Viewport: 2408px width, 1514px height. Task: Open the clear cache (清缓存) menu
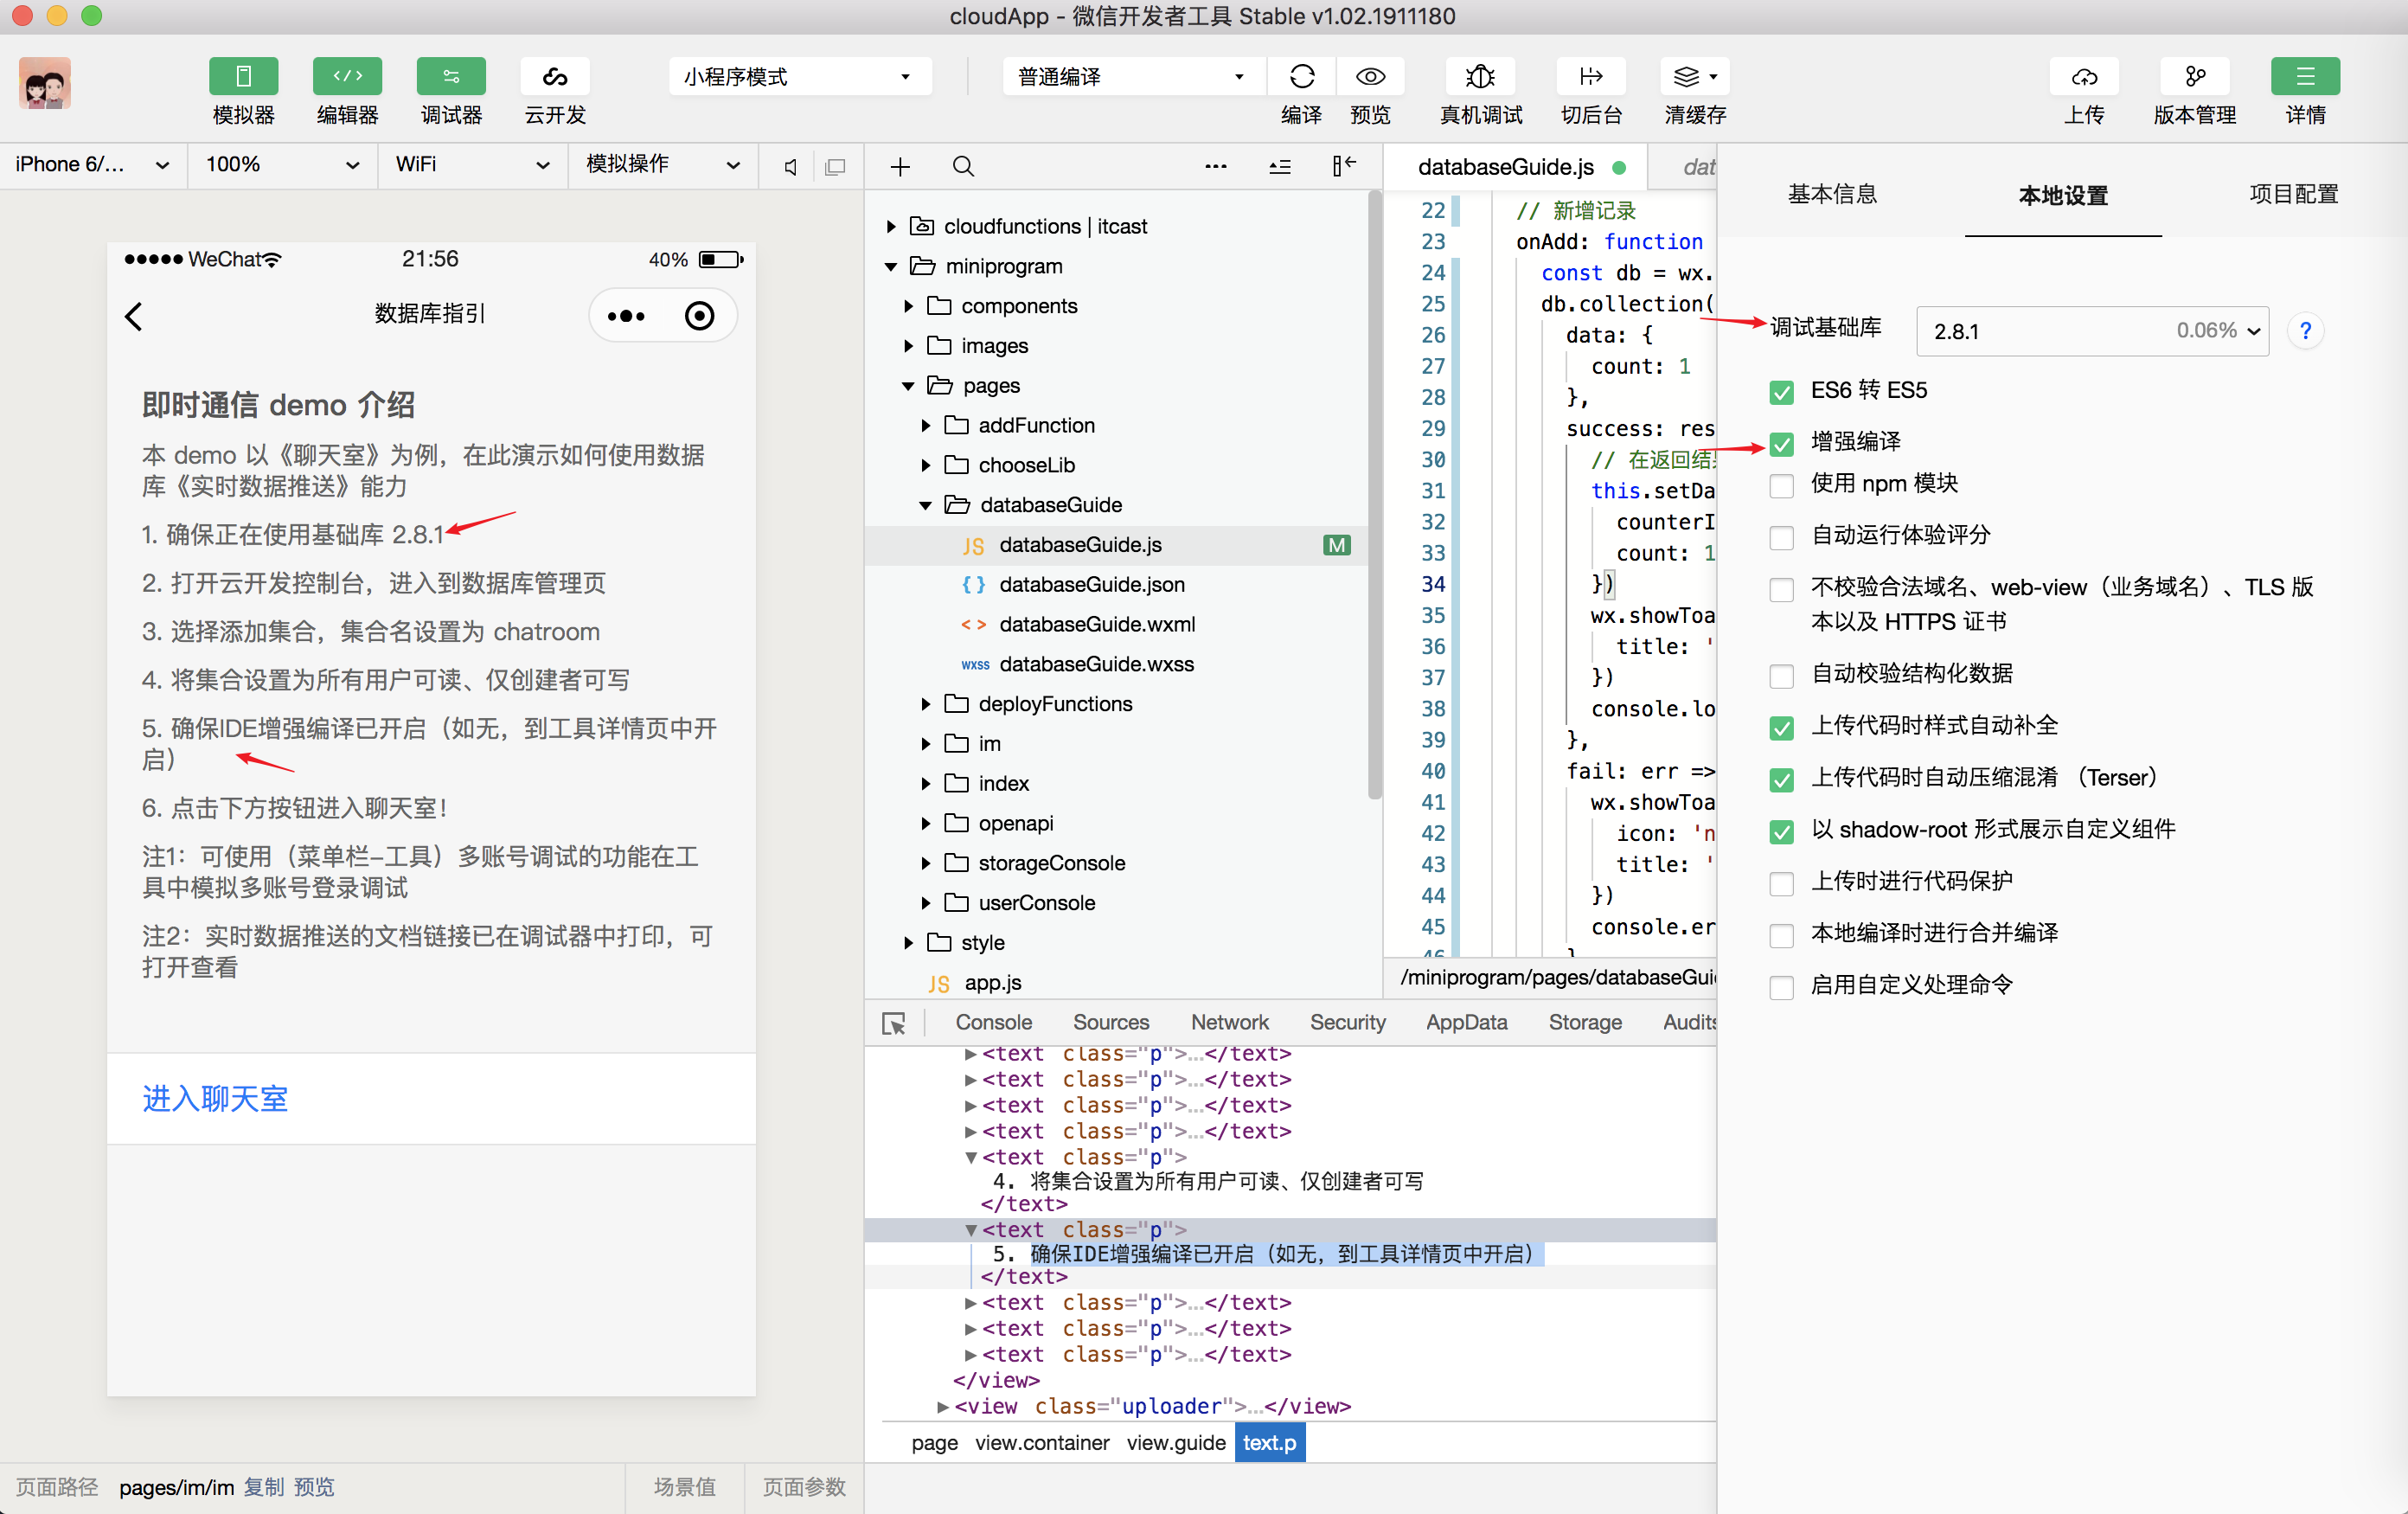click(1695, 76)
